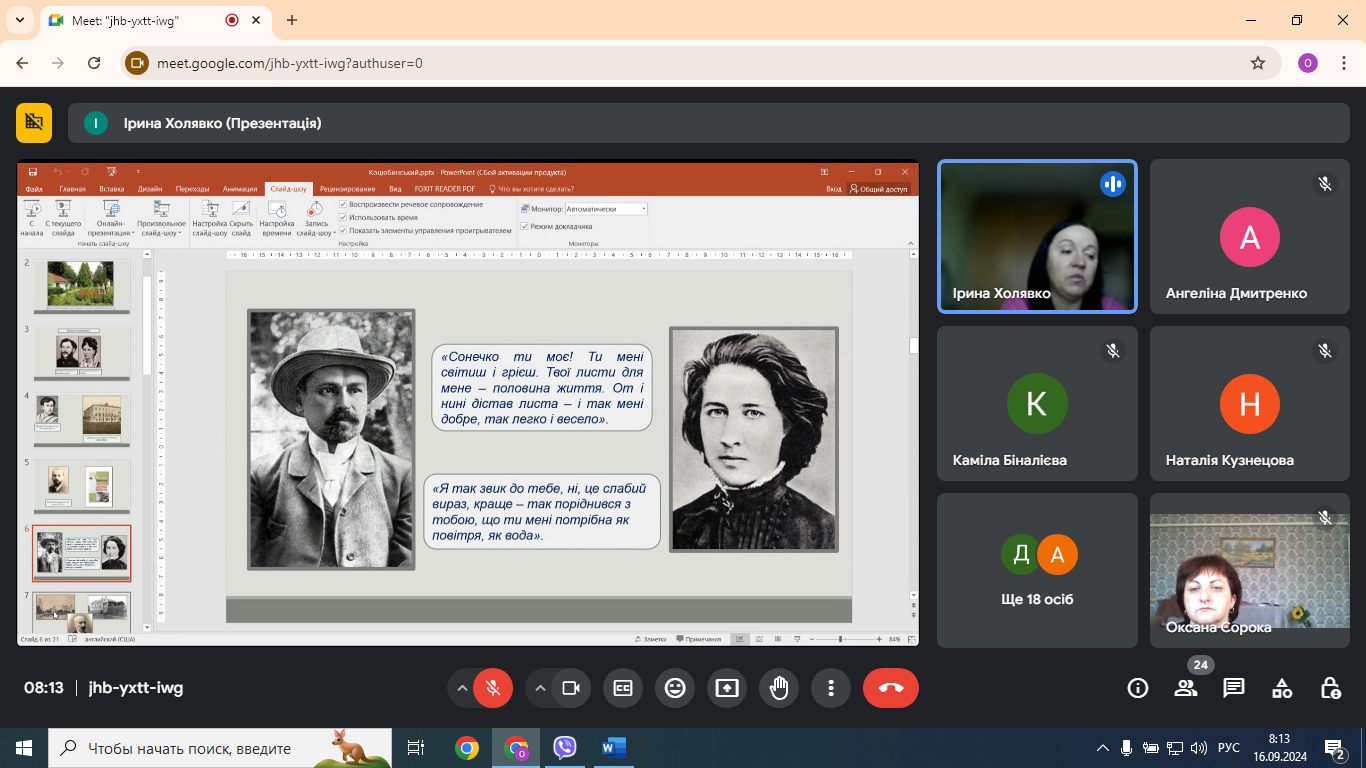The height and width of the screenshot is (768, 1366).
Task: Expand audio settings arrow beside microphone
Action: [462, 688]
